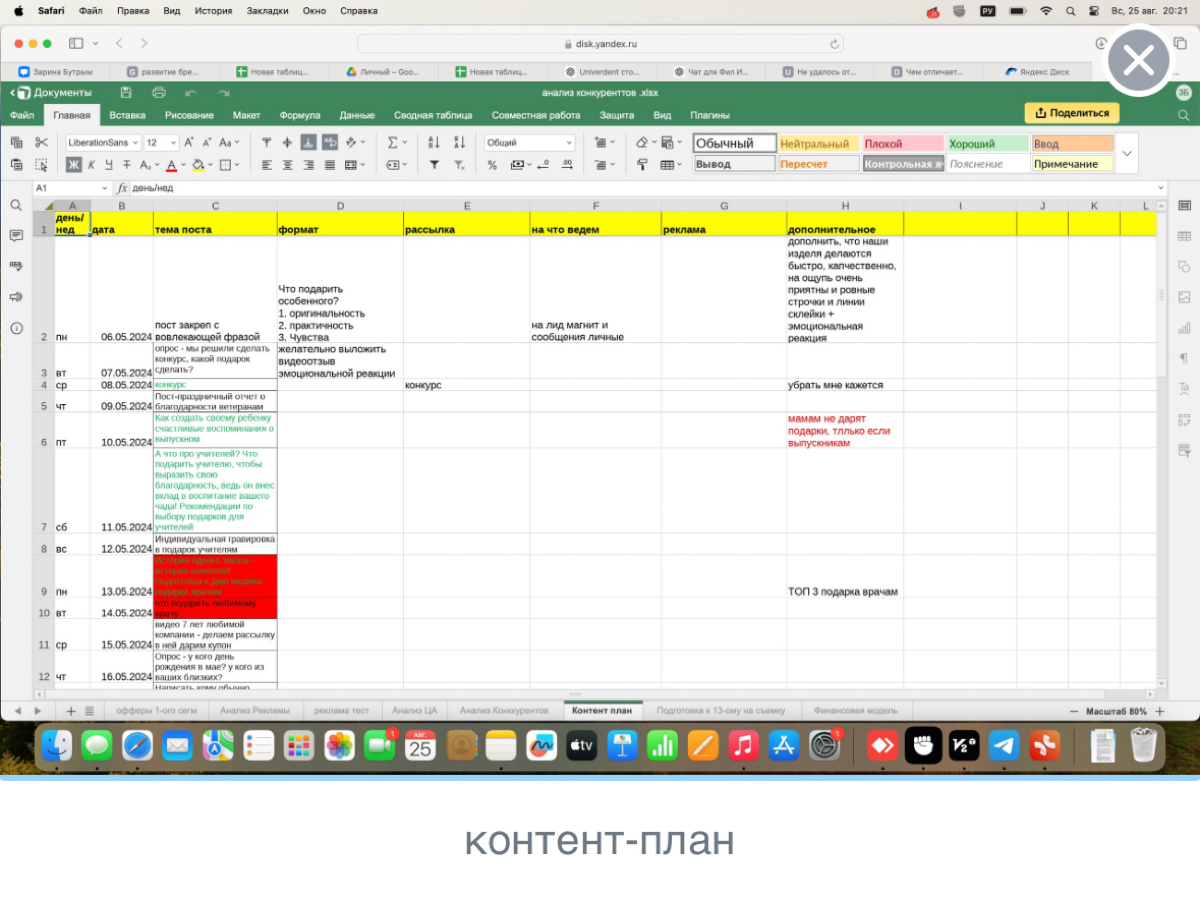This screenshot has height=902, width=1200.
Task: Add a new sheet with plus button
Action: click(x=71, y=710)
